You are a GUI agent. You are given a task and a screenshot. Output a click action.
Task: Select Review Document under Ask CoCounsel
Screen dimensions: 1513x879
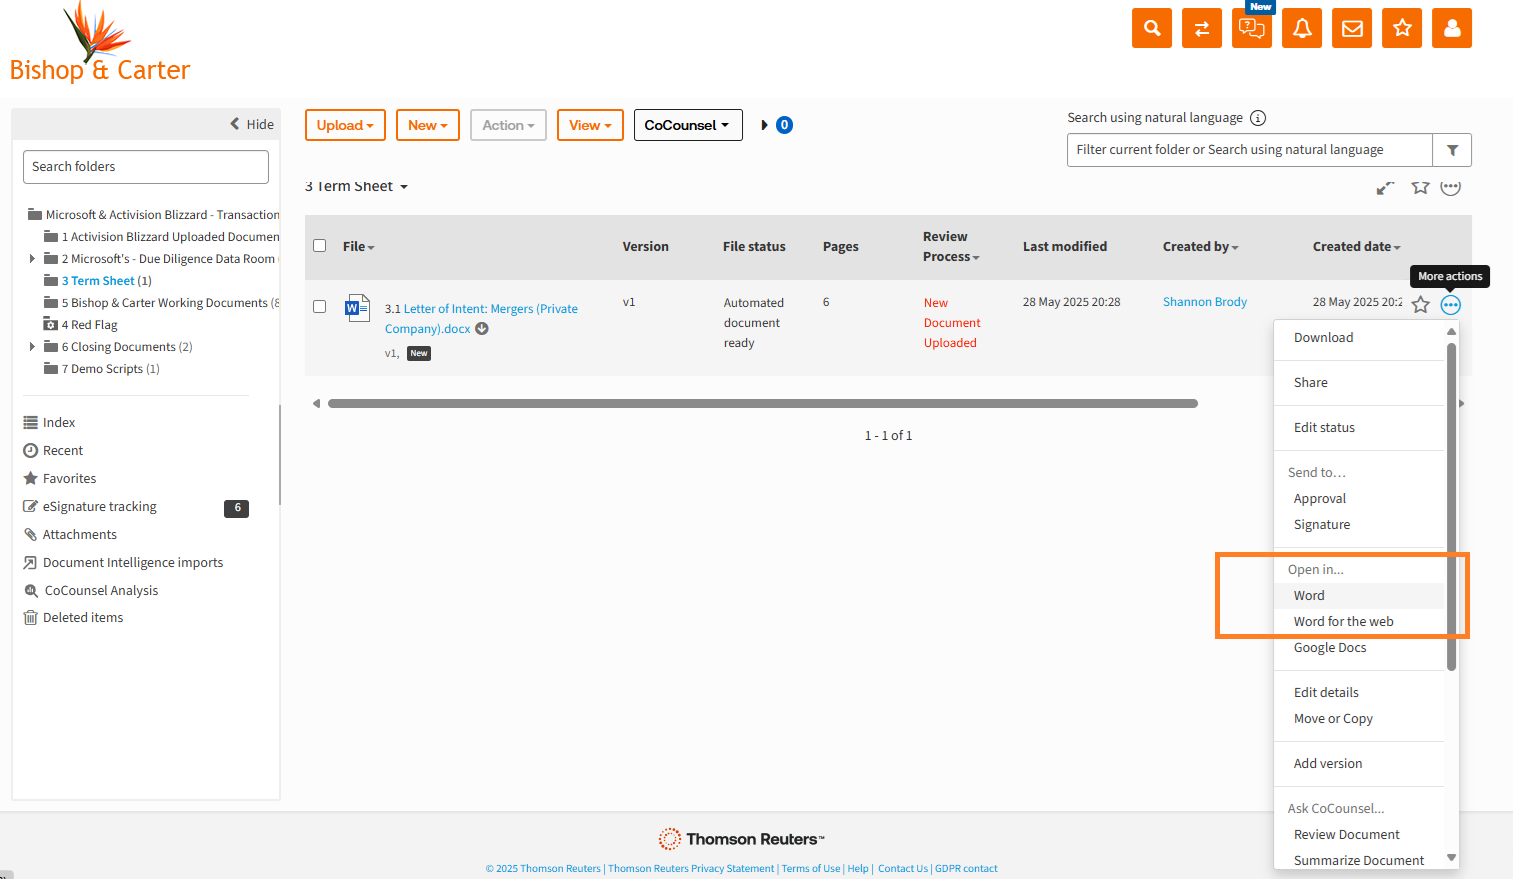coord(1346,835)
